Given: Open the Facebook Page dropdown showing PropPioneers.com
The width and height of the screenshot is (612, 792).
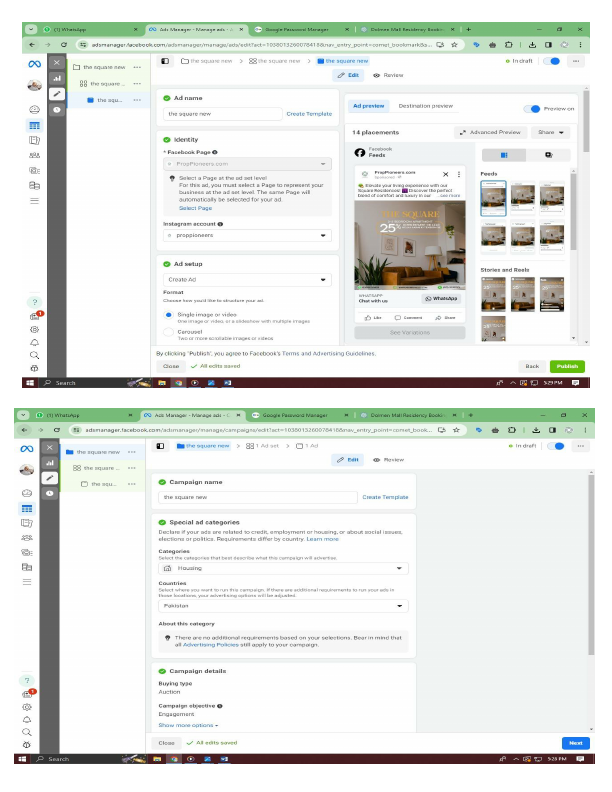Looking at the screenshot, I should point(247,164).
